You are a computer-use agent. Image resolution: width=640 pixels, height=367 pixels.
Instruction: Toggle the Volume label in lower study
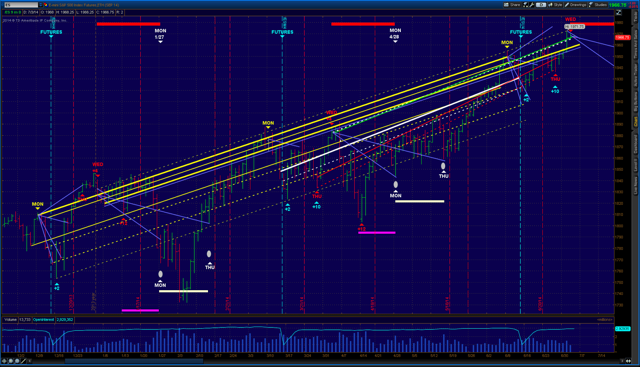point(11,320)
